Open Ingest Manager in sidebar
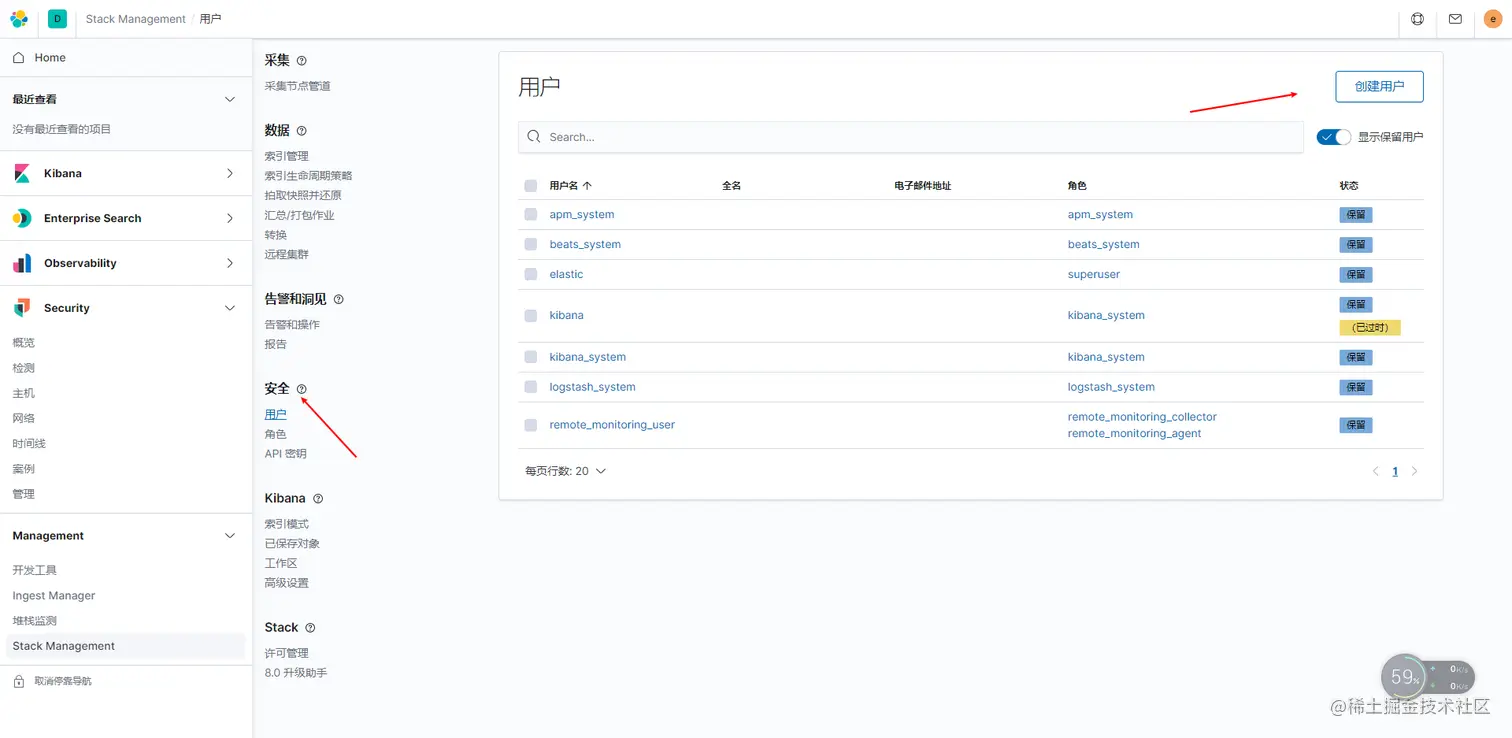This screenshot has width=1512, height=738. [54, 596]
